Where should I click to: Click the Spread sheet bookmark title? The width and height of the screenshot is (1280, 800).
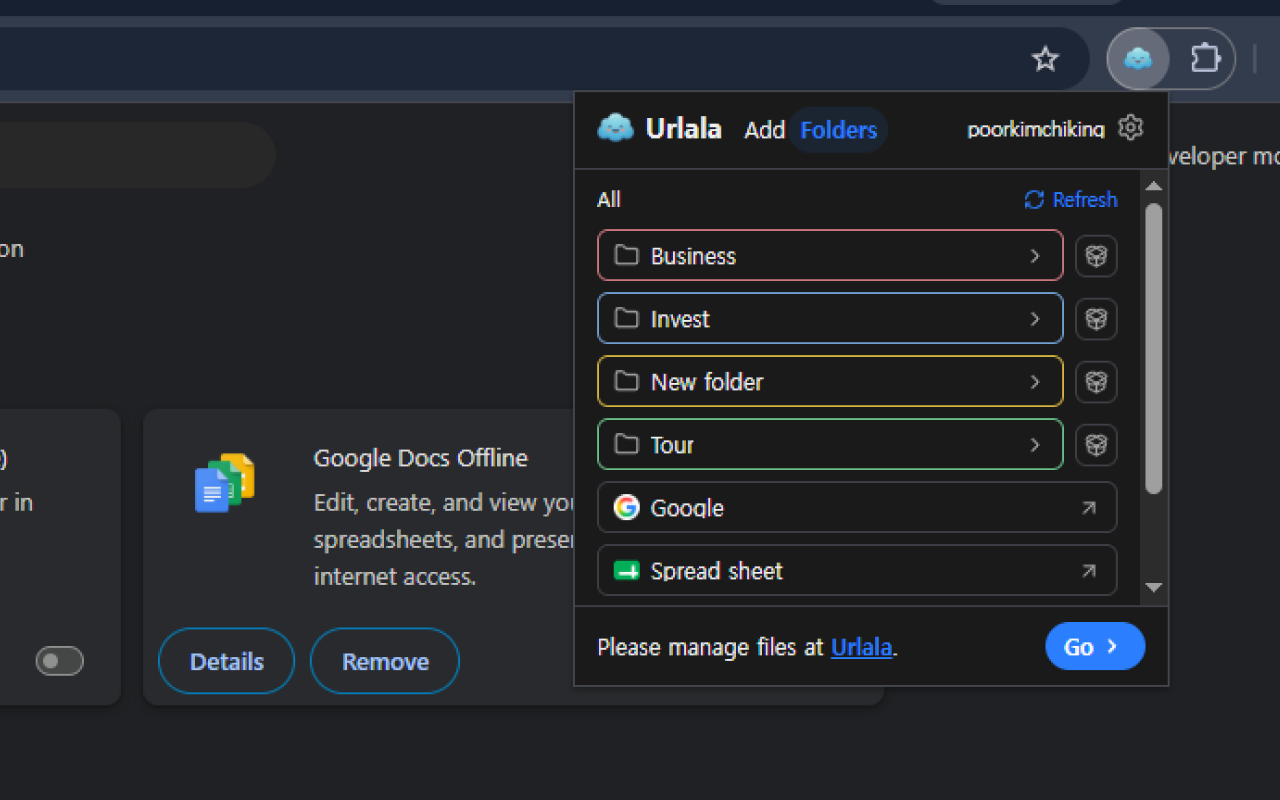[717, 571]
